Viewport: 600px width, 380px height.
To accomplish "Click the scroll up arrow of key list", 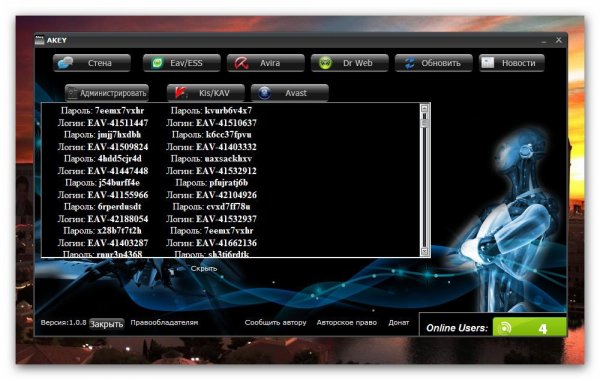I will [424, 108].
